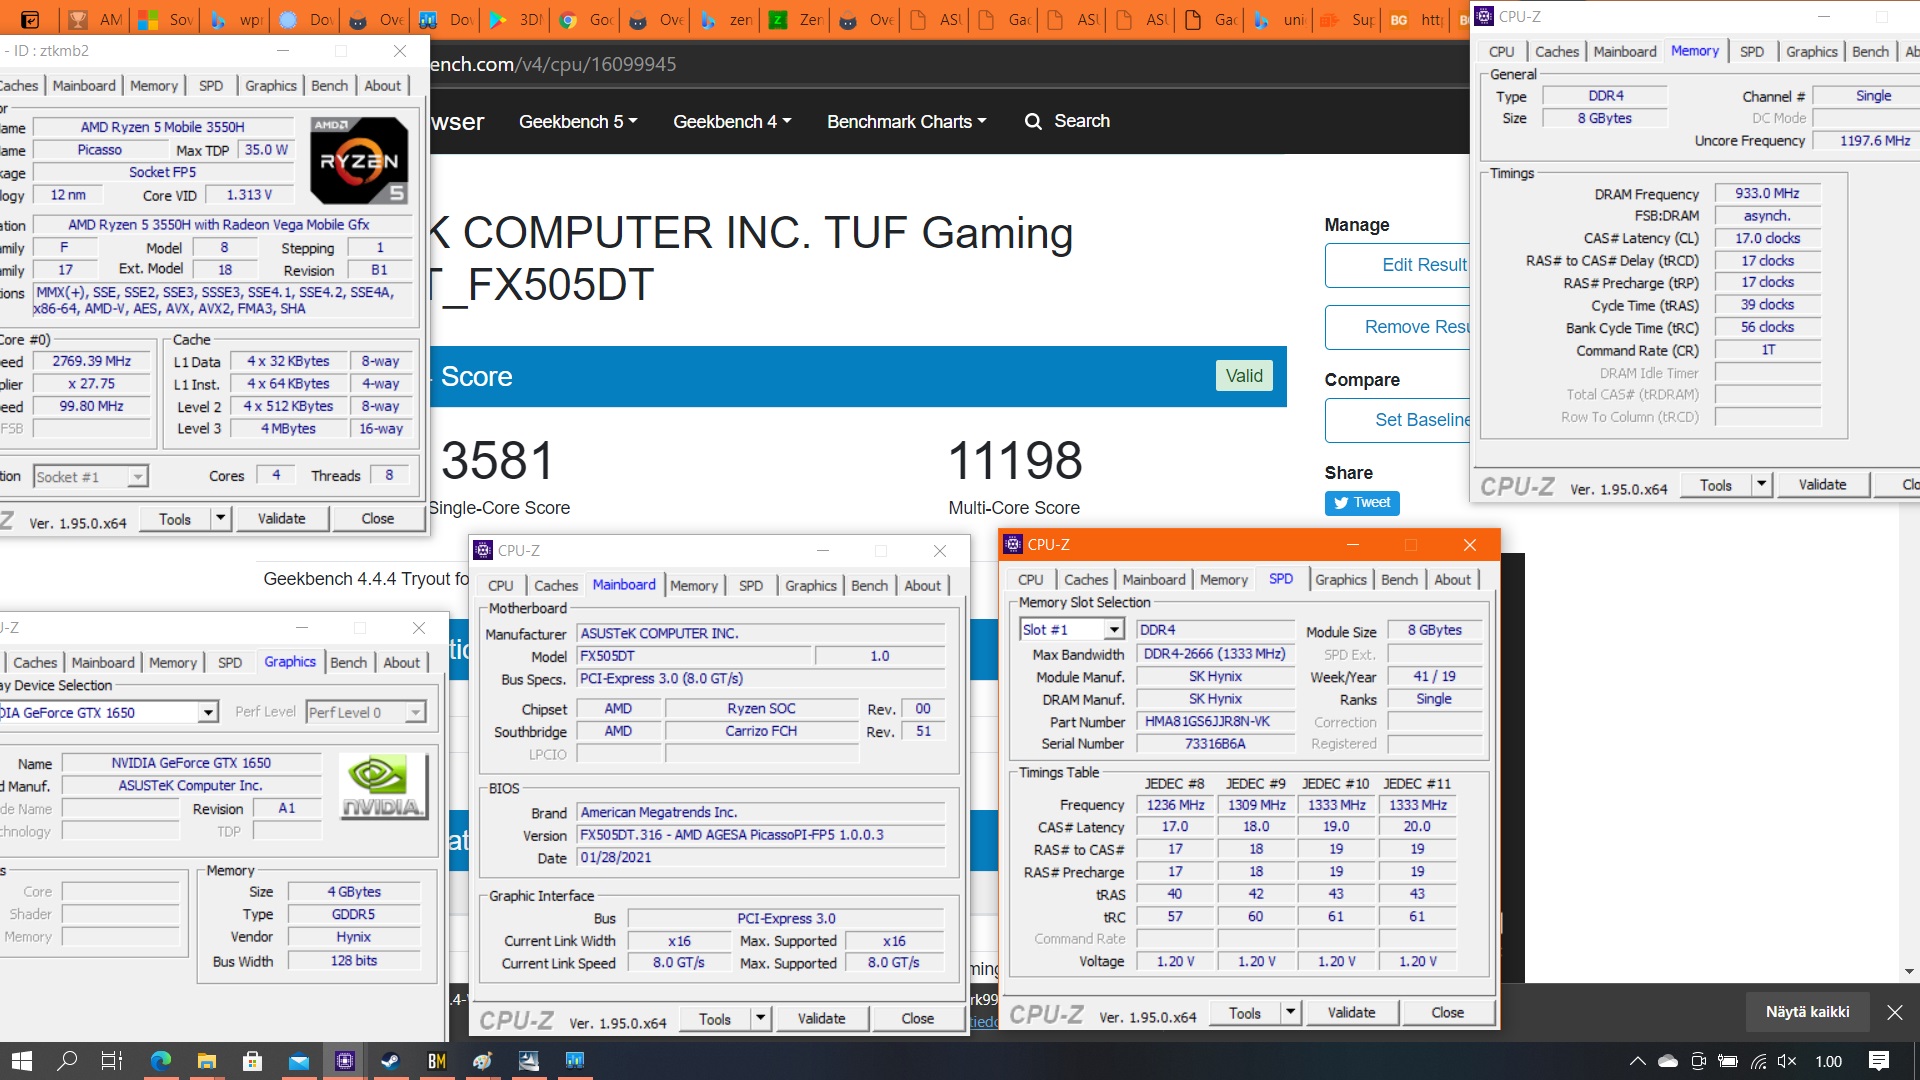
Task: Launch Microsoft Edge from taskbar
Action: pyautogui.click(x=160, y=1061)
